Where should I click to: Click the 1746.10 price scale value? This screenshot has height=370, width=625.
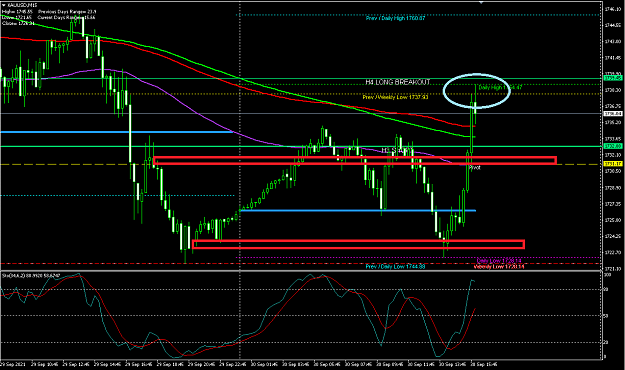612,9
